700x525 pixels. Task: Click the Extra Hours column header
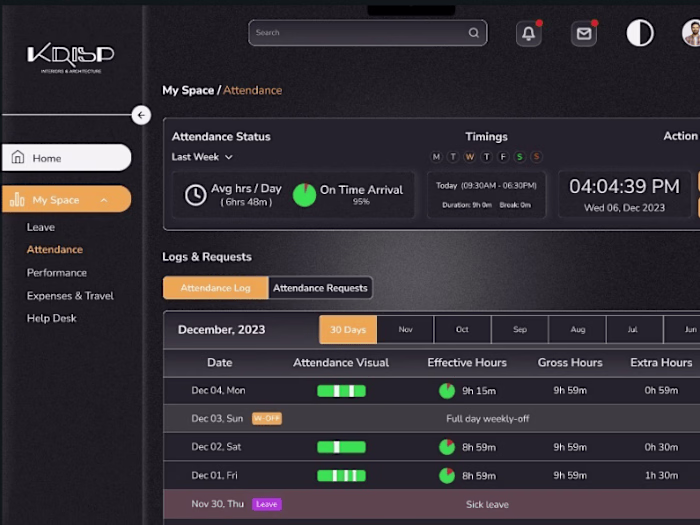(x=661, y=362)
